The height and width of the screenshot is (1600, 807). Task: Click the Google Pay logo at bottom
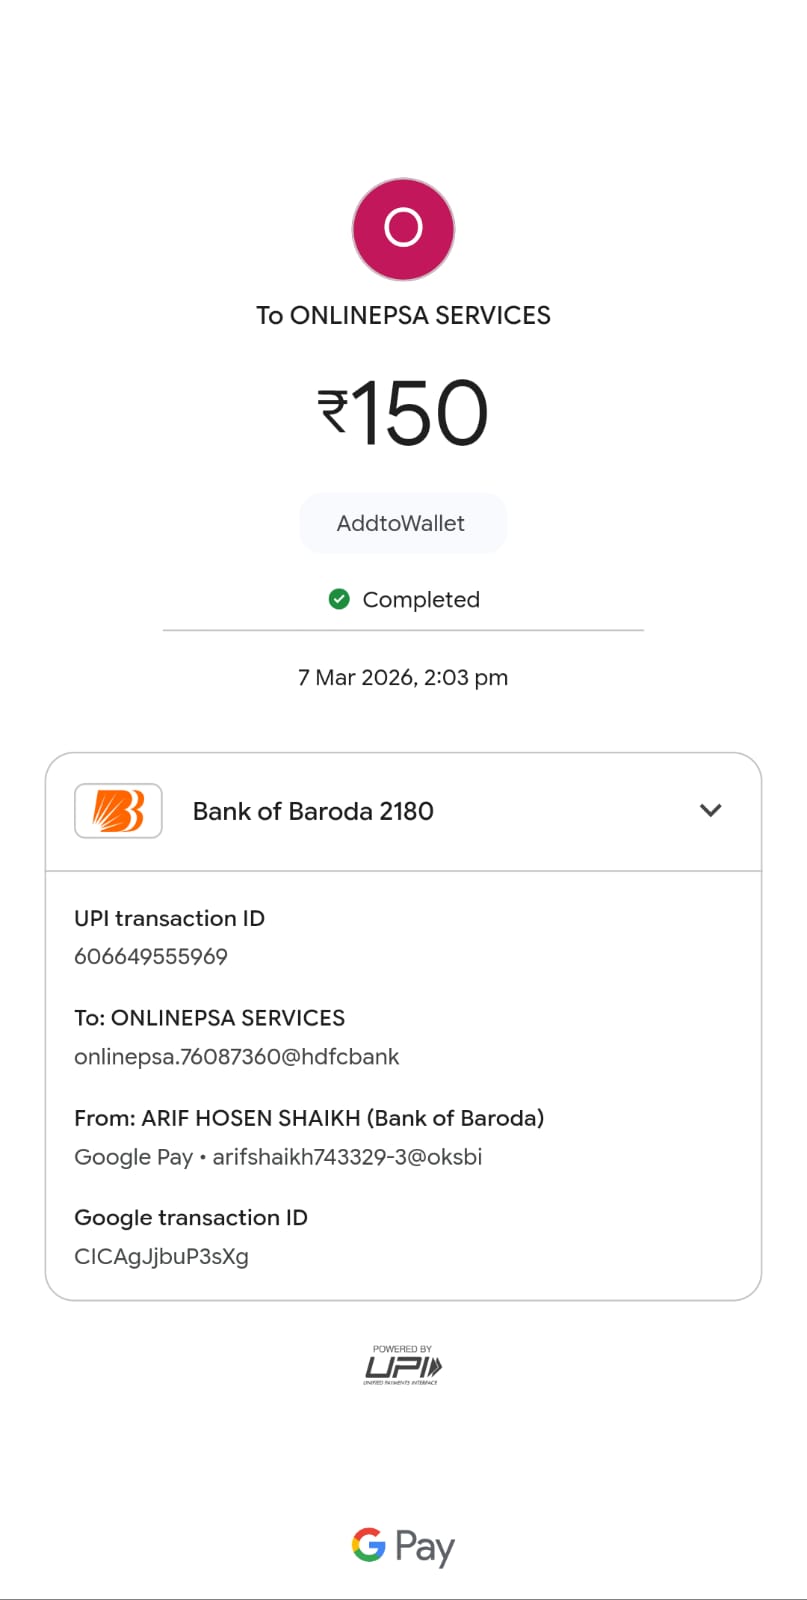pos(403,1546)
